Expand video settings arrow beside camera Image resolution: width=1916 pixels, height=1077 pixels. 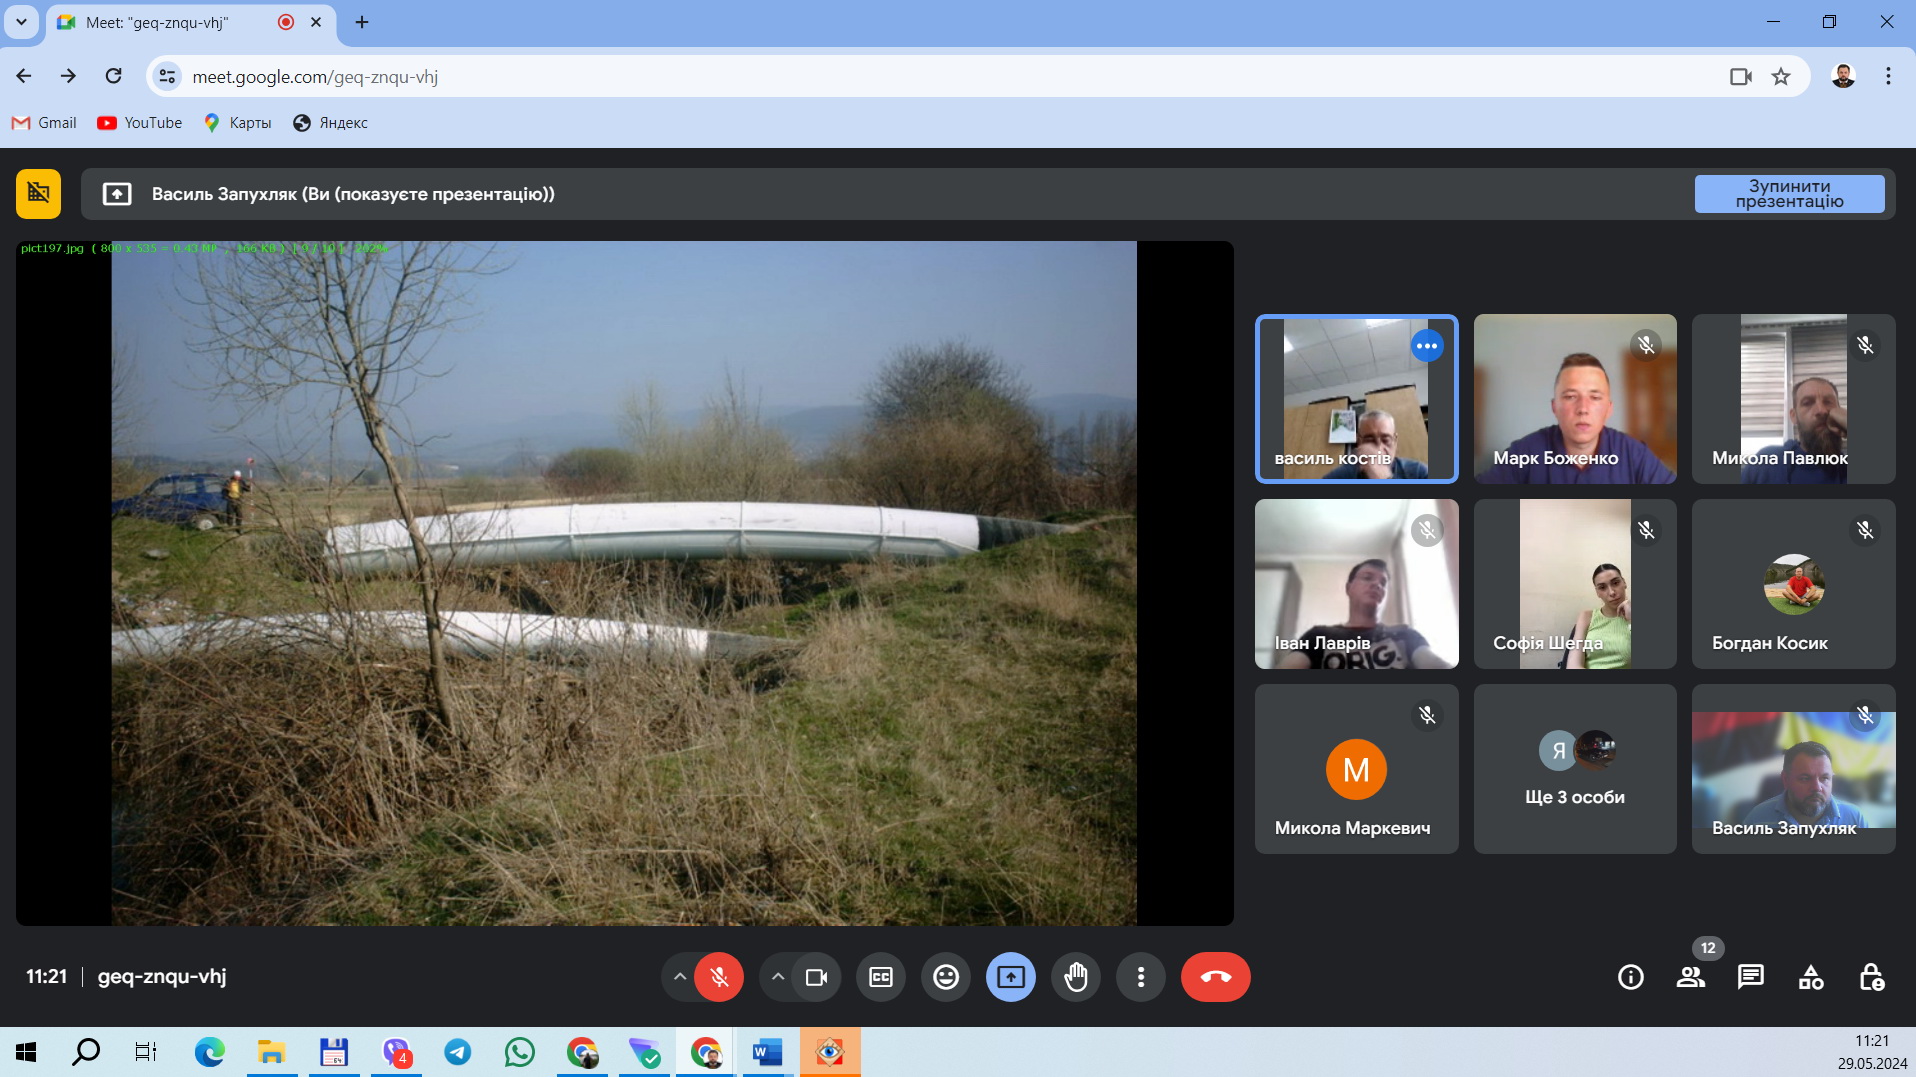777,977
